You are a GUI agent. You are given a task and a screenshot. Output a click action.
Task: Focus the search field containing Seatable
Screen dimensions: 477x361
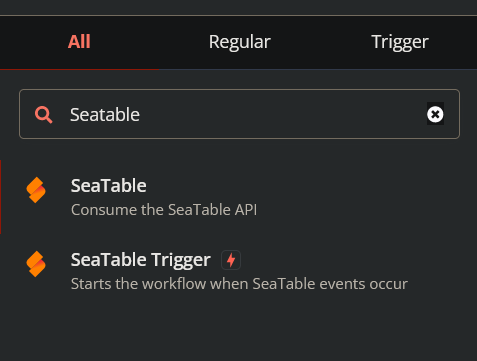click(240, 114)
